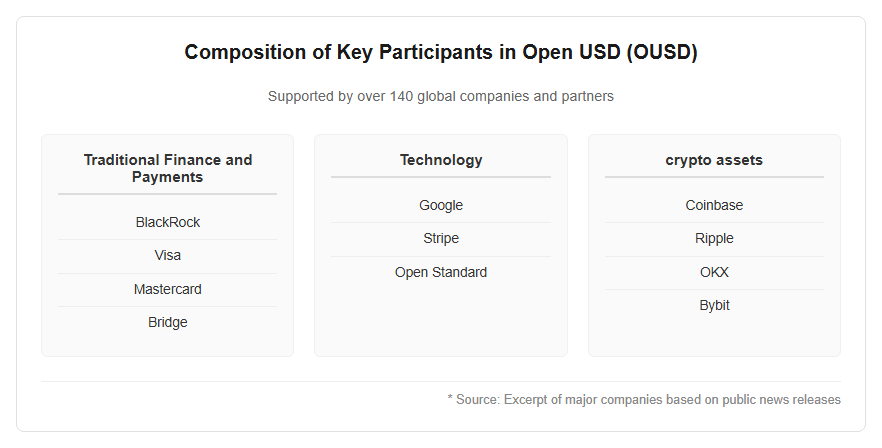The width and height of the screenshot is (882, 448).
Task: Click the crypto assets heading
Action: (x=714, y=160)
